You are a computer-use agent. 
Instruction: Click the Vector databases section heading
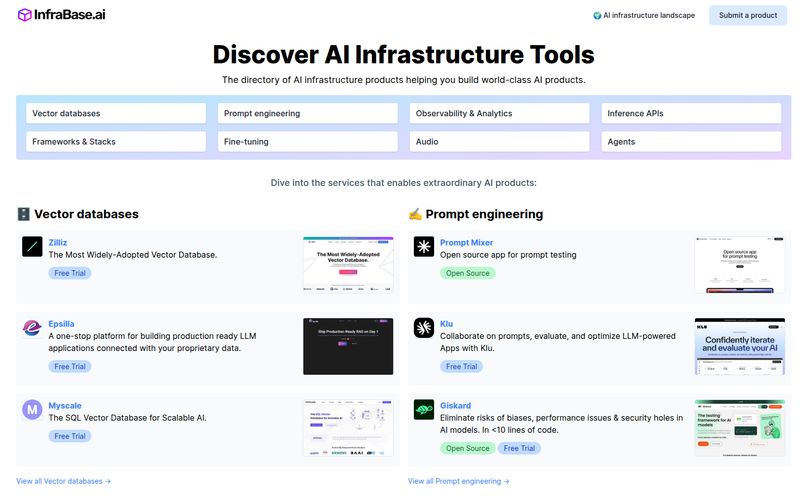pos(86,214)
